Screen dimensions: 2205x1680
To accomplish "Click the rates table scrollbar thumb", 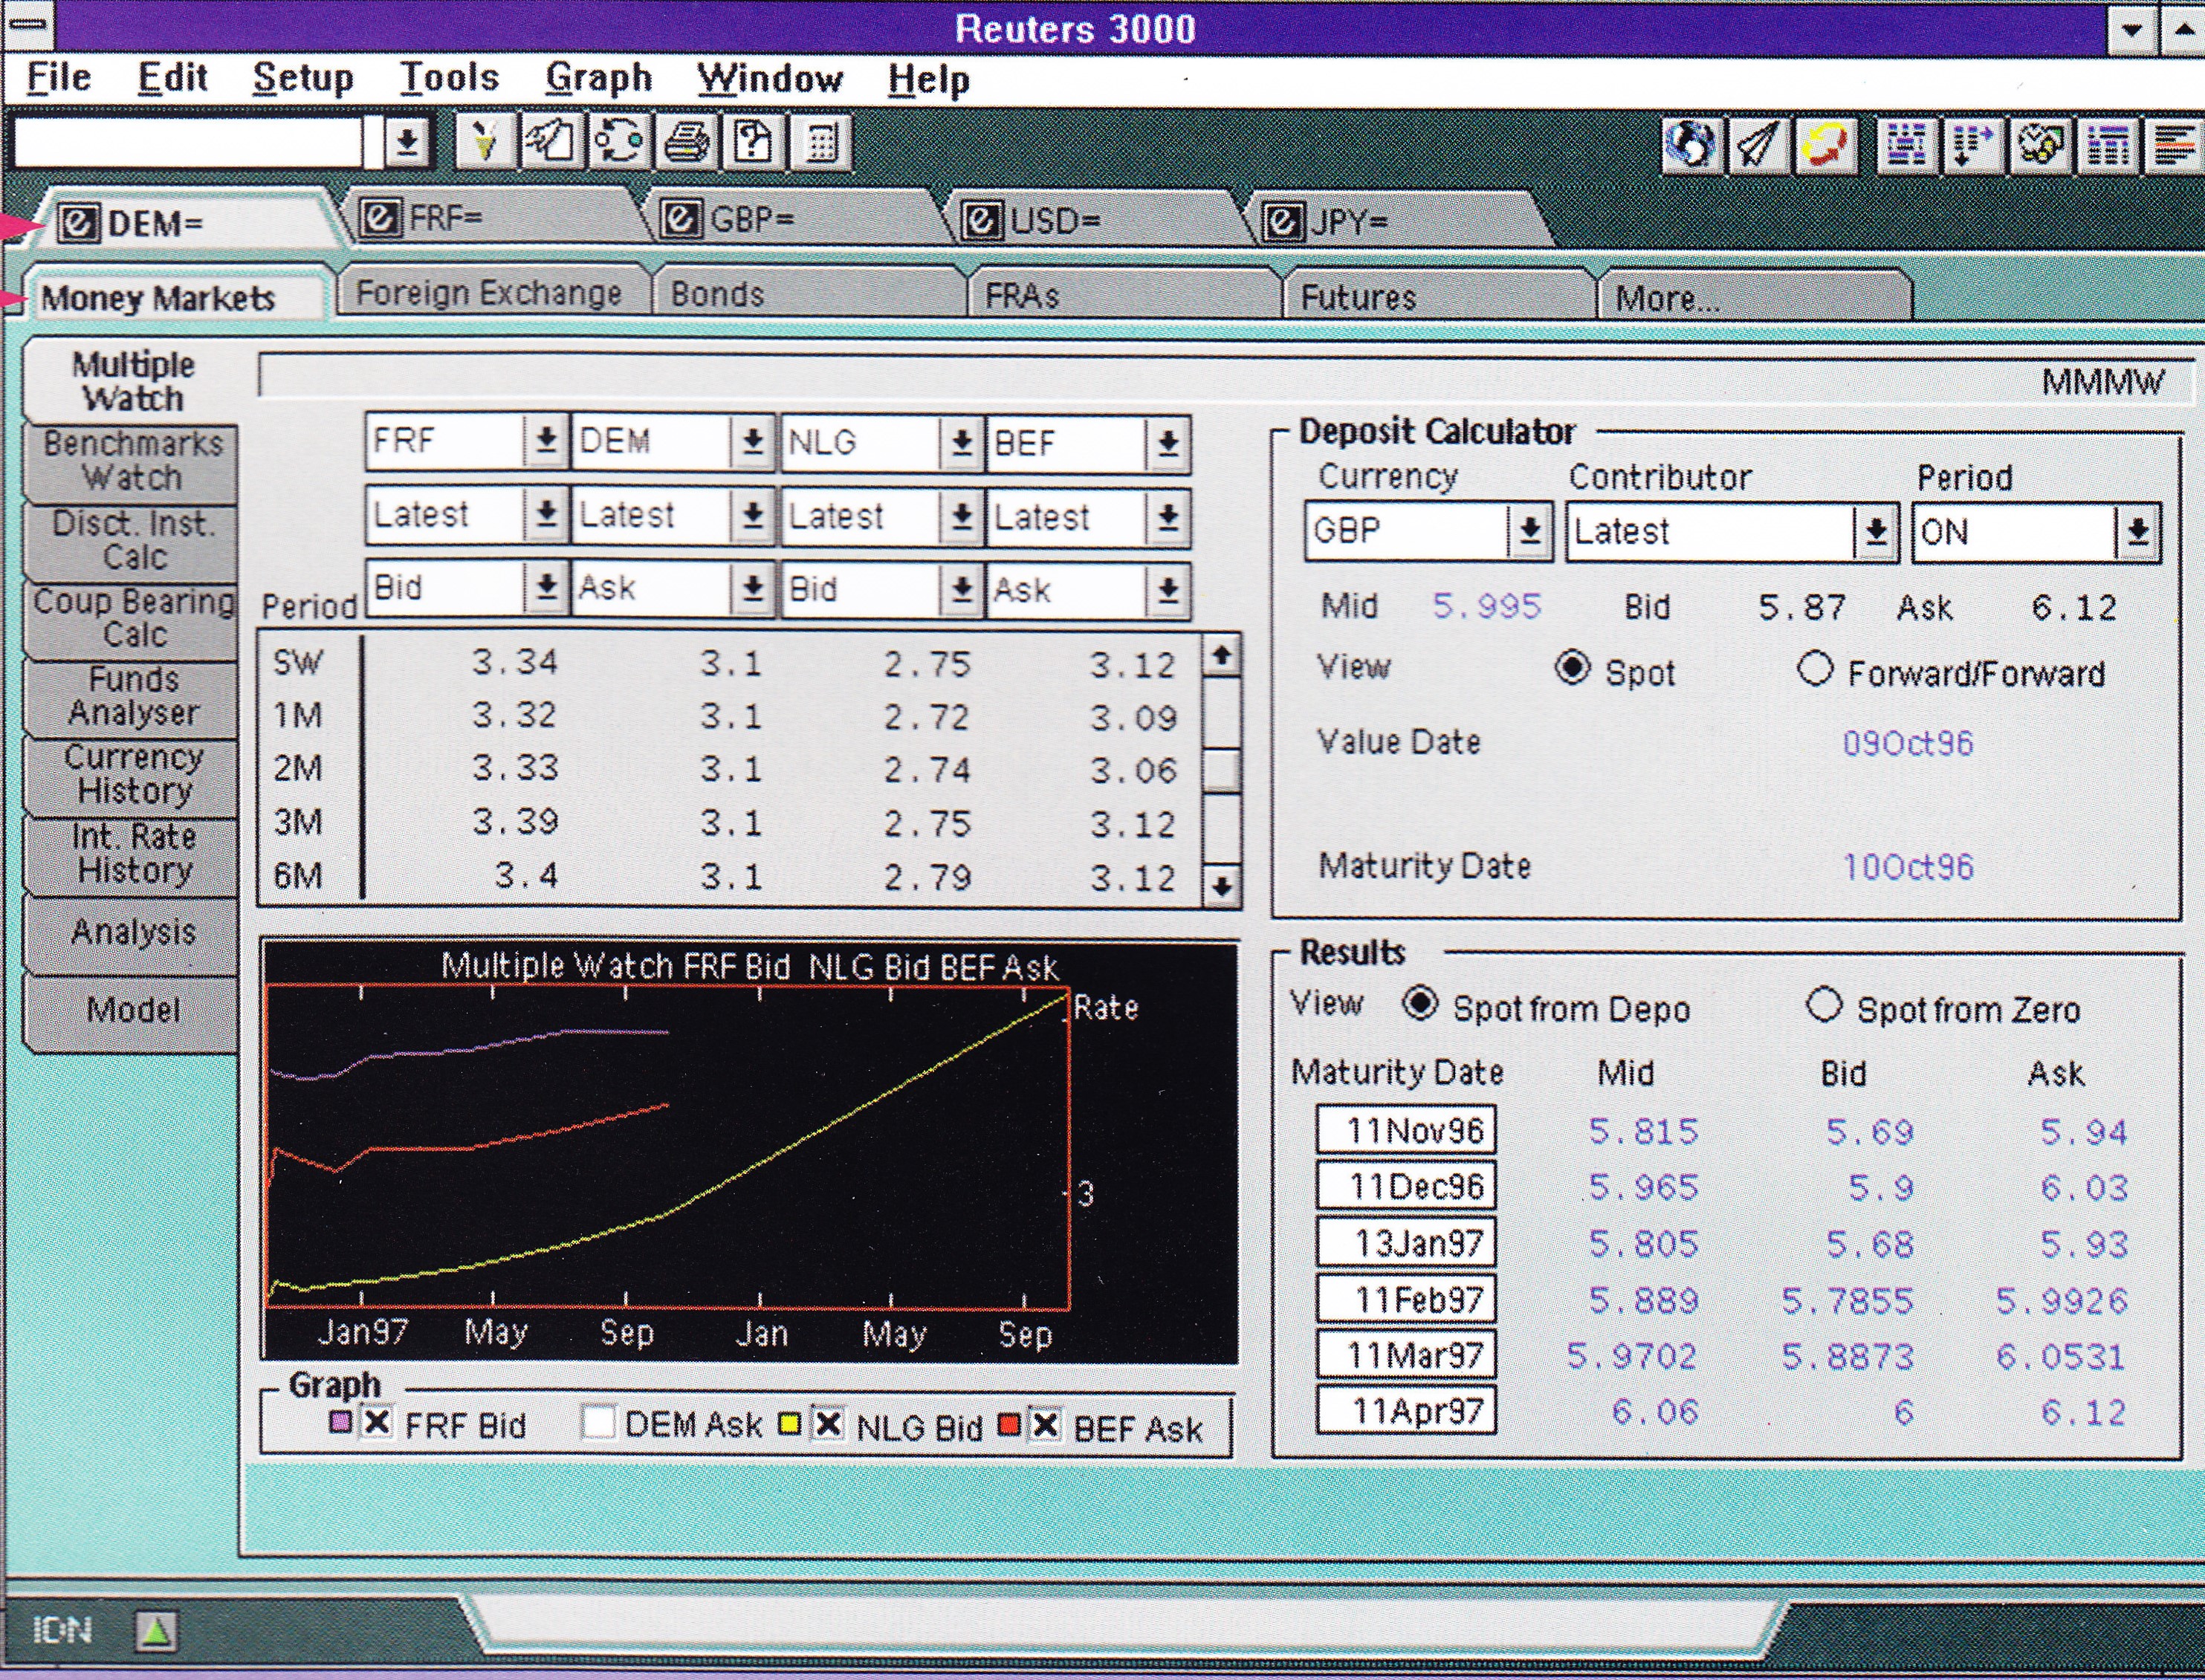I will click(x=1221, y=770).
